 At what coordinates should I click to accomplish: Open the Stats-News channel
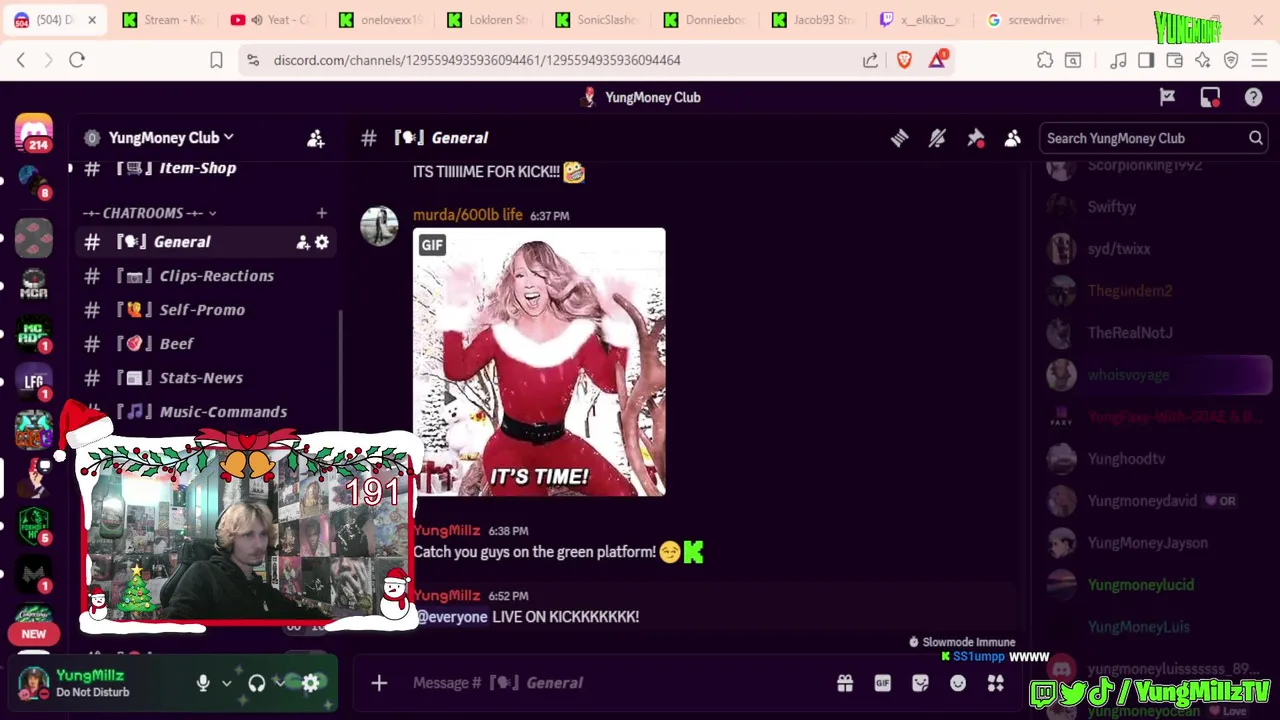tap(208, 378)
